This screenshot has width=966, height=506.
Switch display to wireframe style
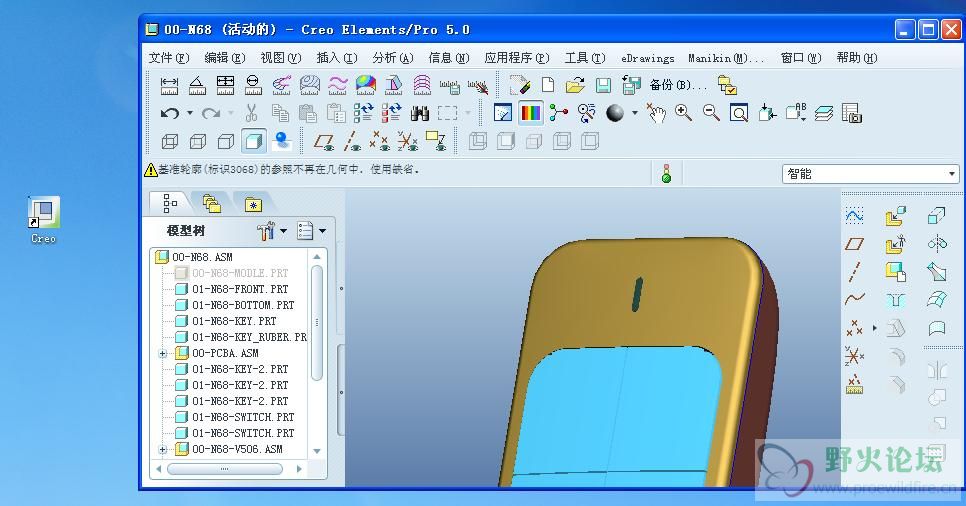[x=169, y=142]
